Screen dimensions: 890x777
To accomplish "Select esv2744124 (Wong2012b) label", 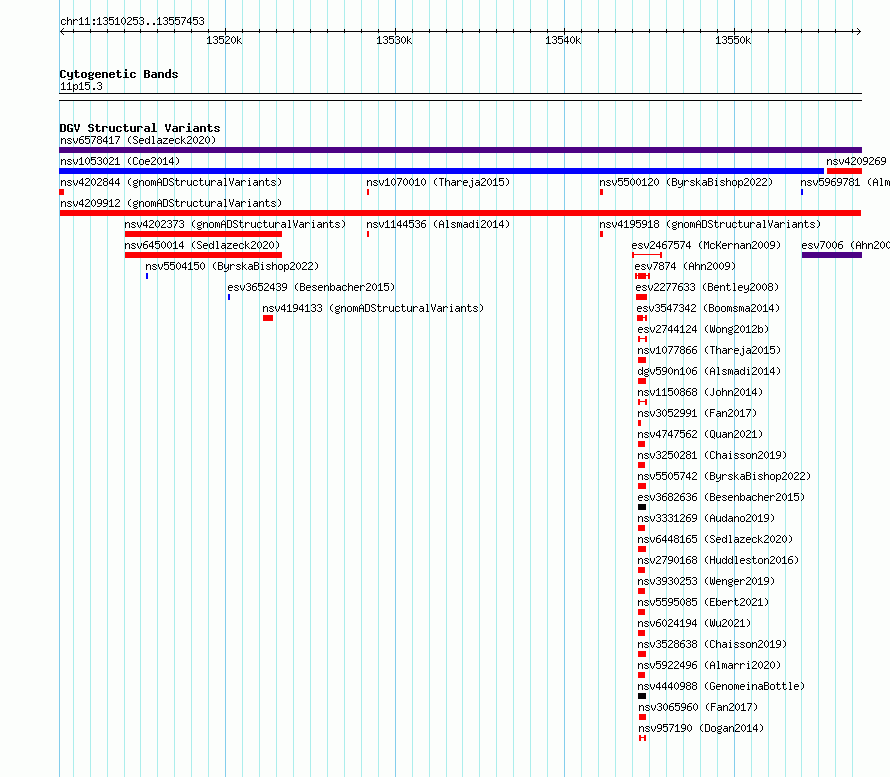I will coord(703,329).
